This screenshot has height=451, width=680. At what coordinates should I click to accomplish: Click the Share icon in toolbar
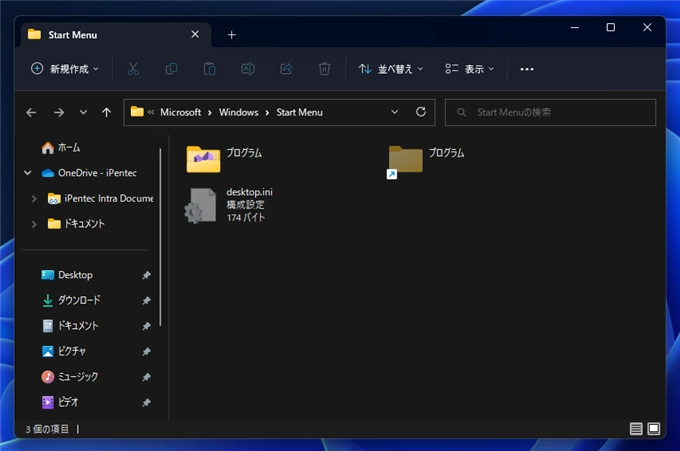pos(286,69)
